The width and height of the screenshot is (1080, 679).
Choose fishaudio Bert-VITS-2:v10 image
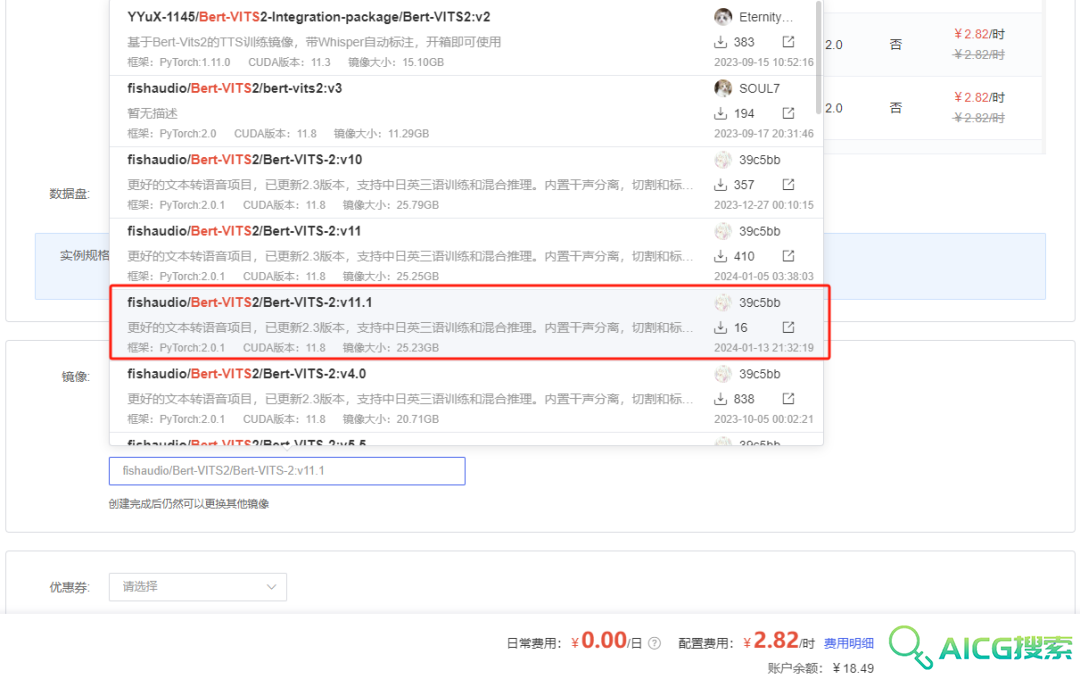466,182
